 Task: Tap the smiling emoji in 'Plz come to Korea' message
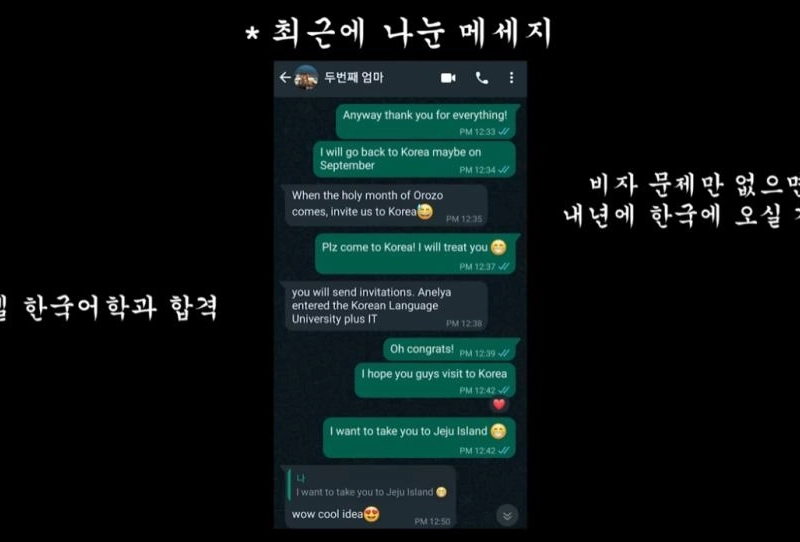498,248
